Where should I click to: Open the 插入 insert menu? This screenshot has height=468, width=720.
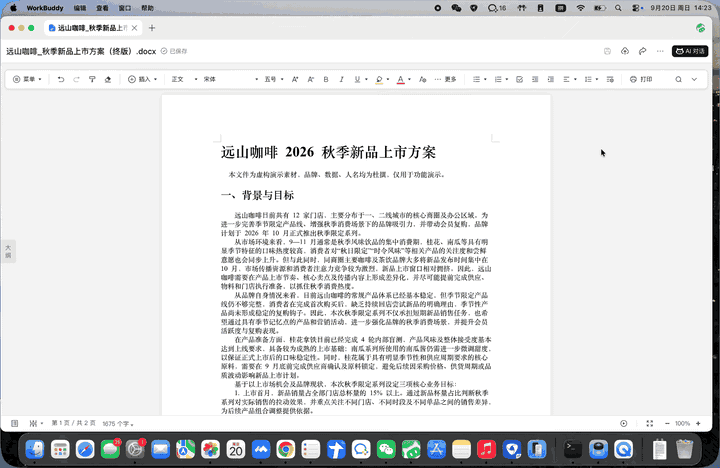point(142,79)
